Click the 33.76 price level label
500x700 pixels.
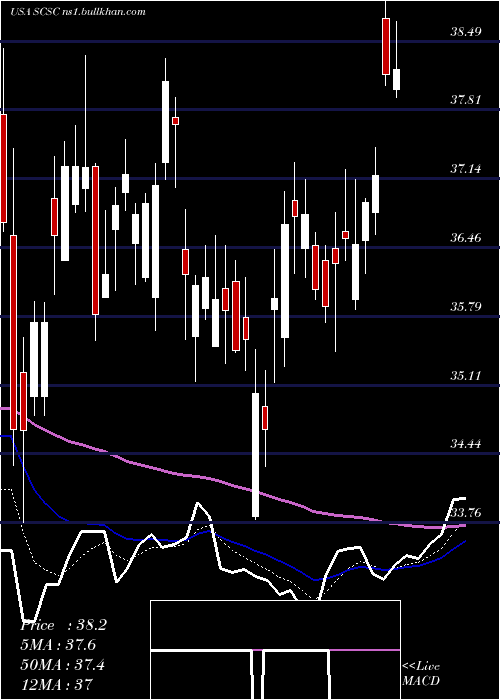coord(465,512)
